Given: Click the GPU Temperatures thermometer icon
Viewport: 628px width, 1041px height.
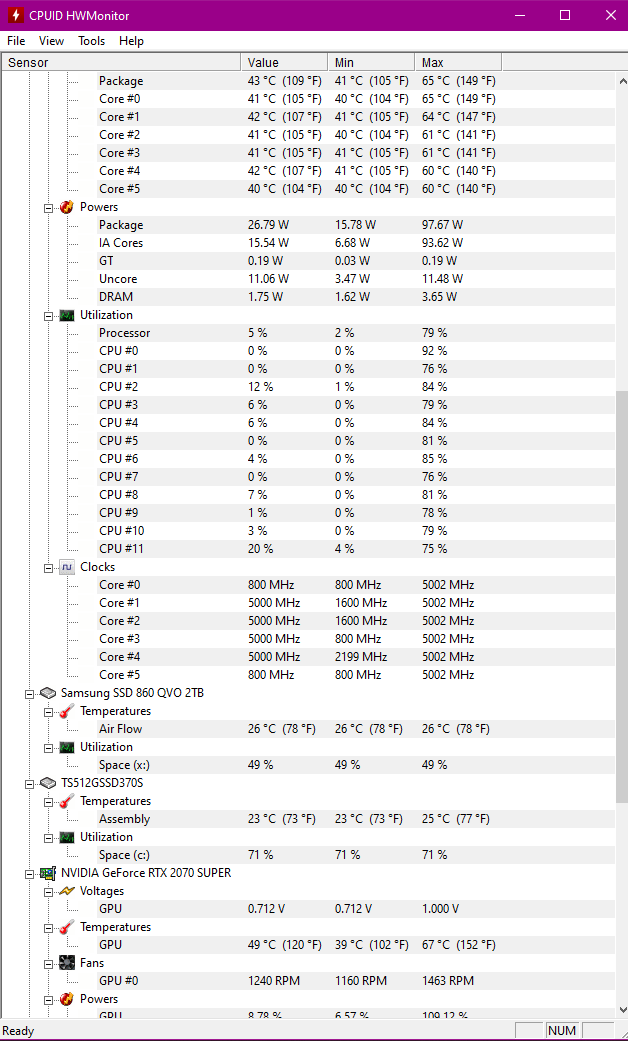Looking at the screenshot, I should tap(66, 927).
